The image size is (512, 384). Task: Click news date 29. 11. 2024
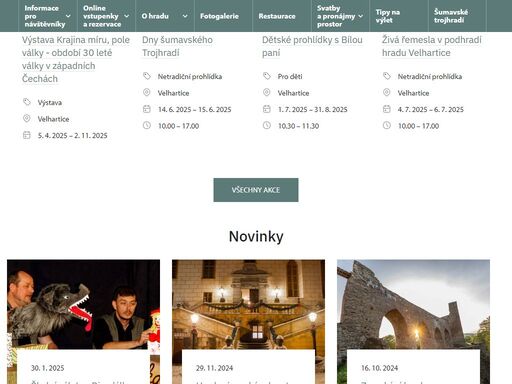pyautogui.click(x=214, y=368)
